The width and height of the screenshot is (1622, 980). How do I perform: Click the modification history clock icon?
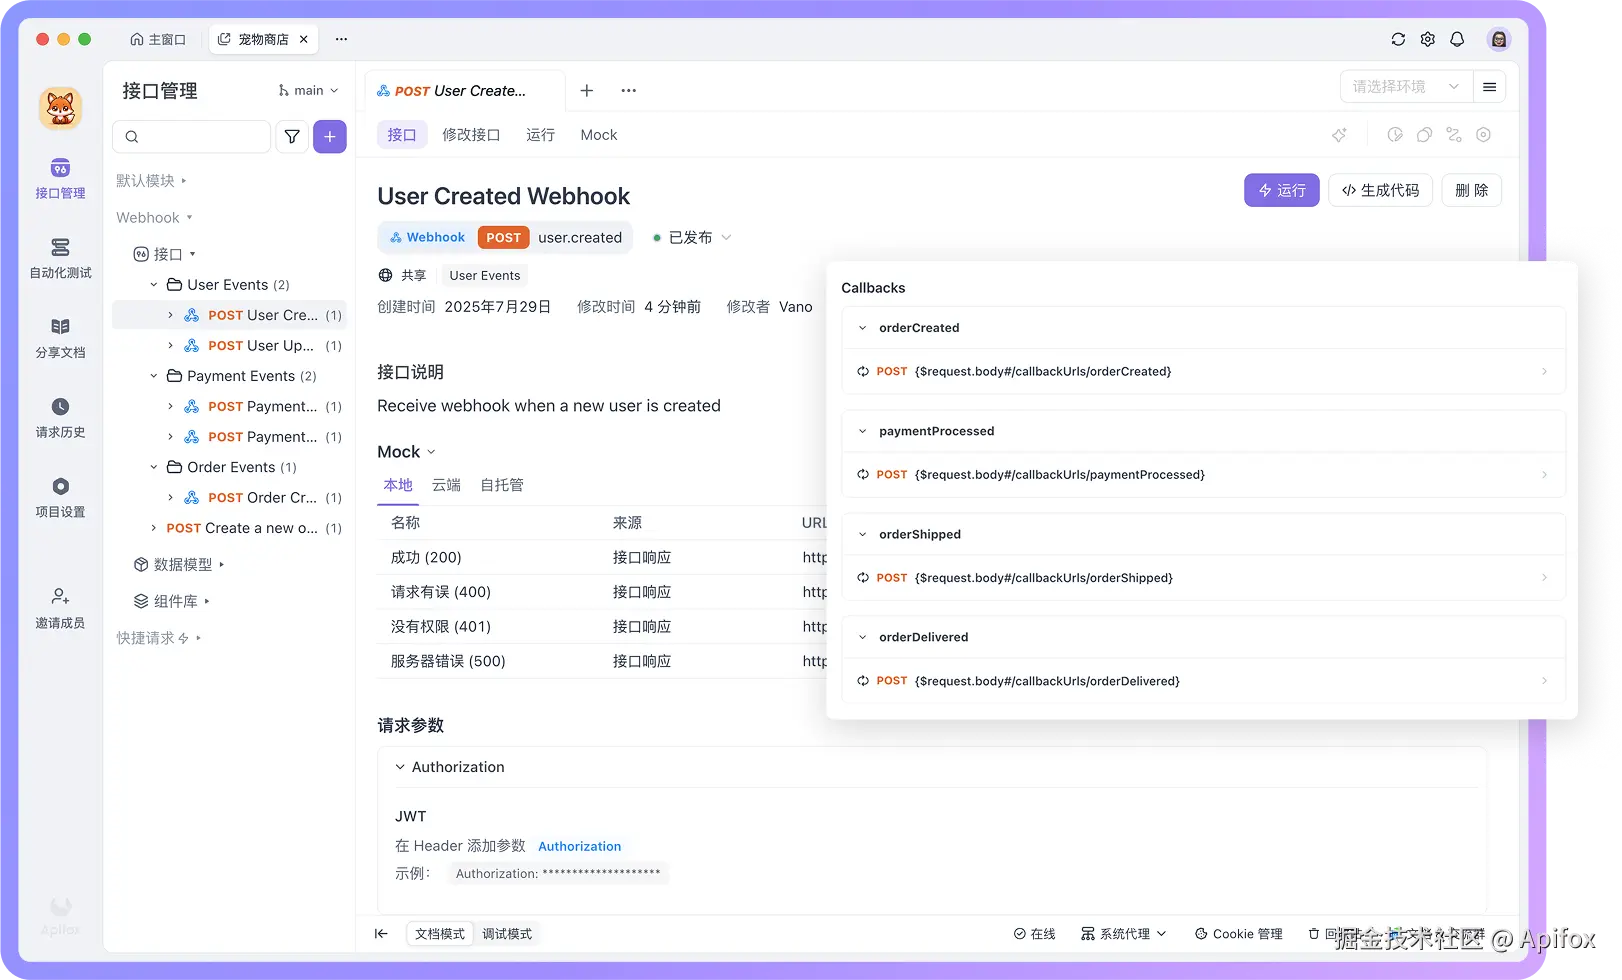click(x=1395, y=134)
